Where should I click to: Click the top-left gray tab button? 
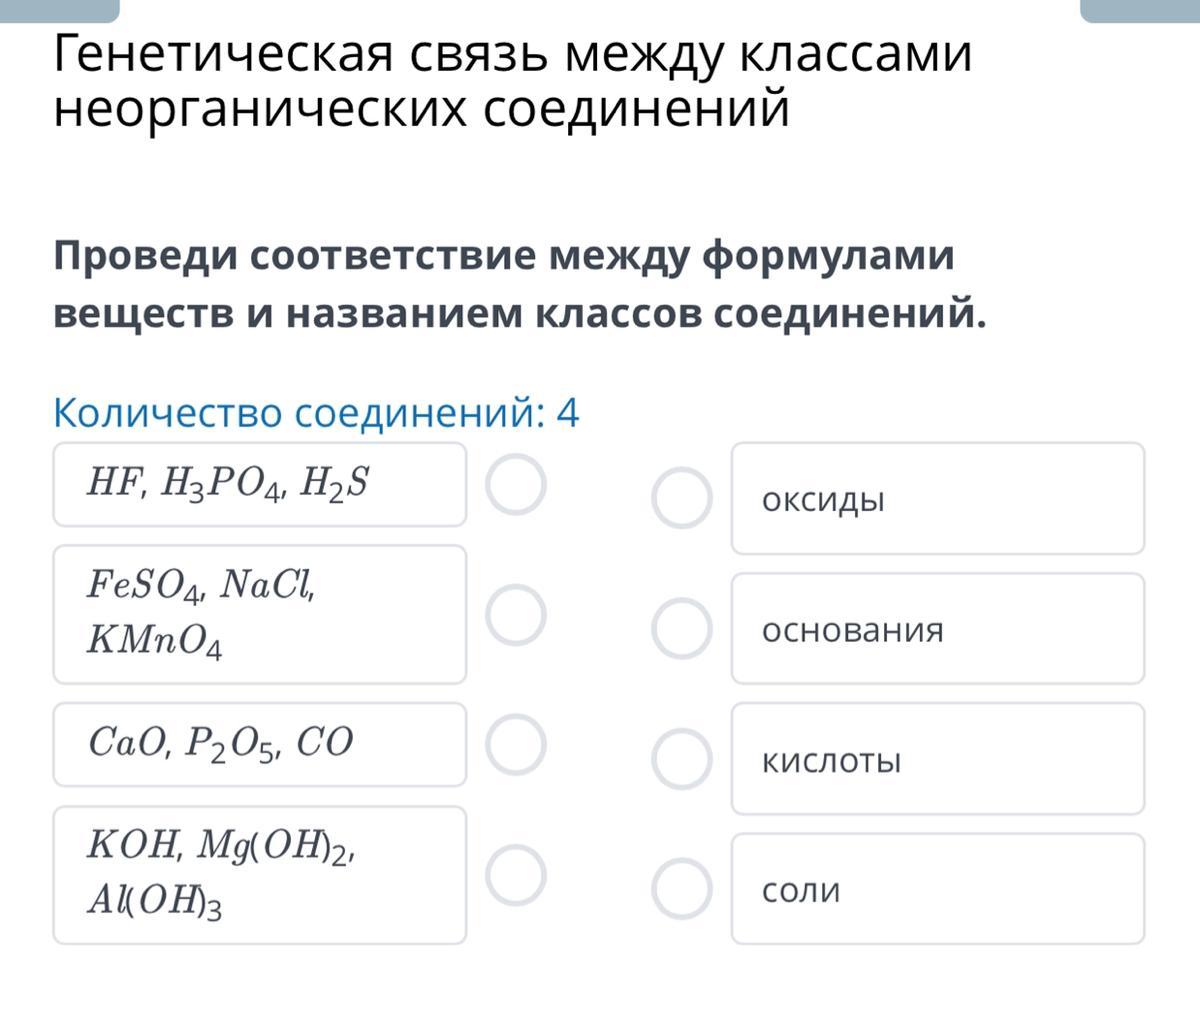click(x=59, y=10)
